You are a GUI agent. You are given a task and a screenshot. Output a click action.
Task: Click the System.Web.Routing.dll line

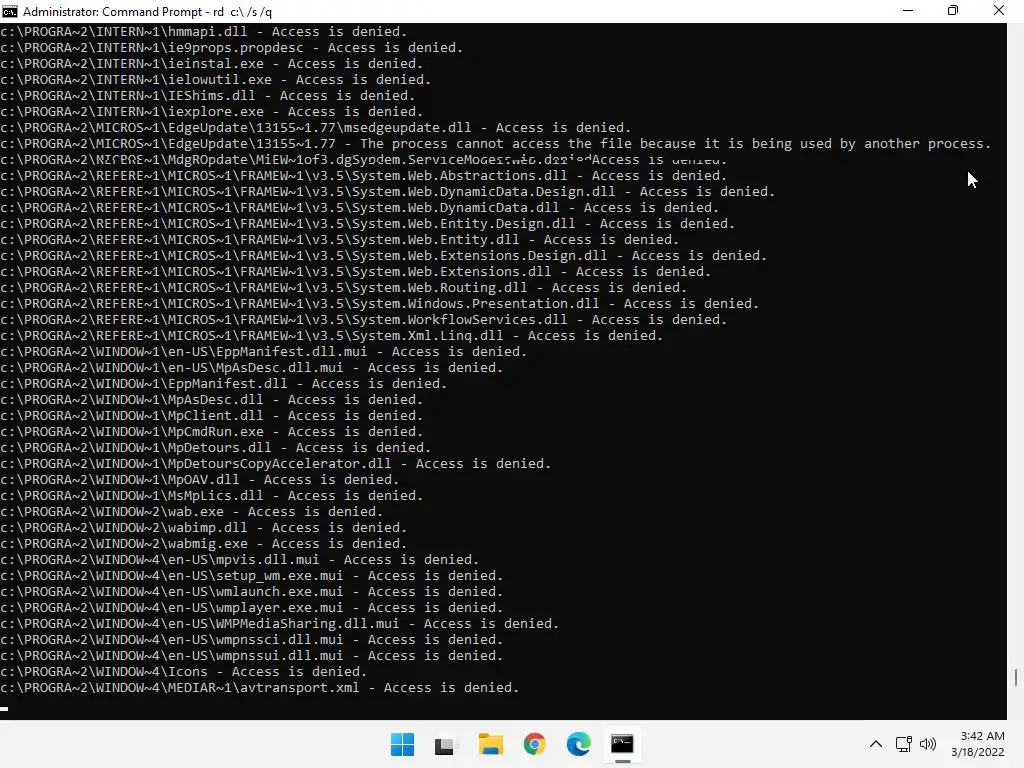point(344,287)
